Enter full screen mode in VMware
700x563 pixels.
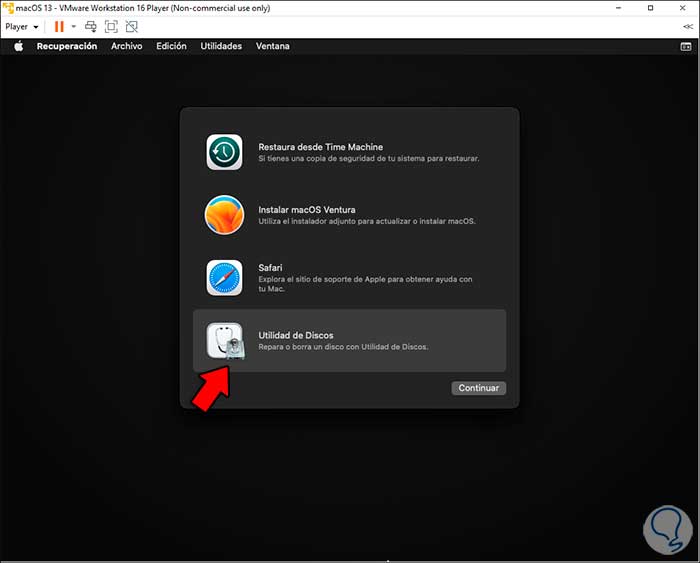pyautogui.click(x=111, y=27)
